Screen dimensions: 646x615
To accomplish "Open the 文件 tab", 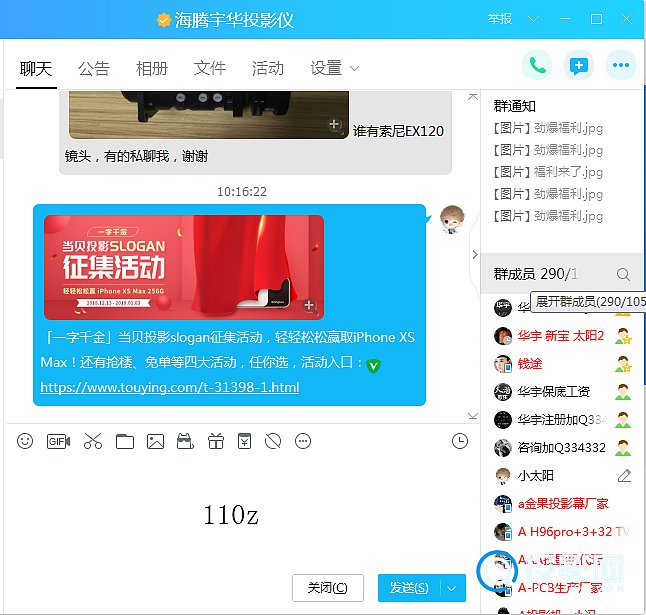I will pos(210,68).
